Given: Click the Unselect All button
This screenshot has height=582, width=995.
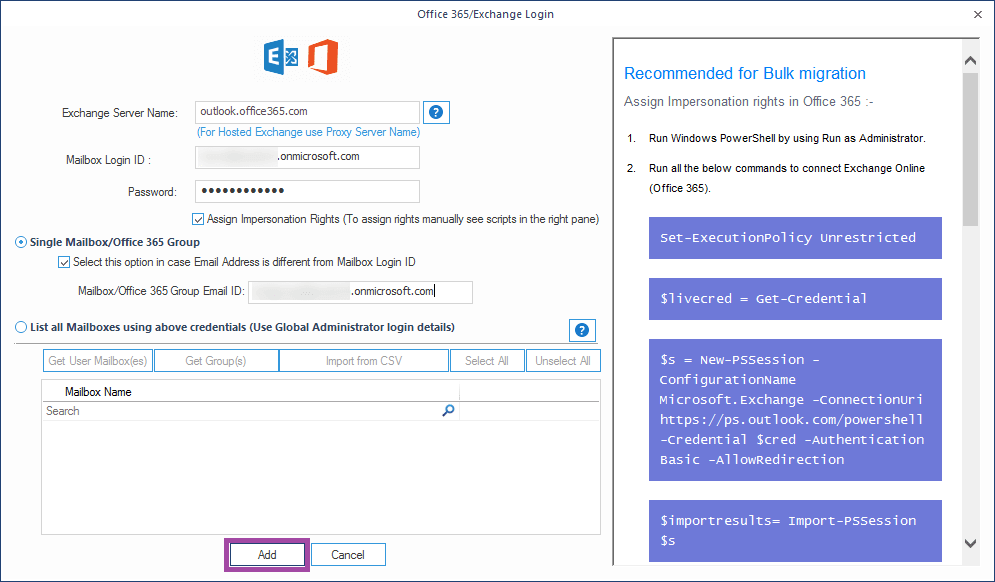Looking at the screenshot, I should pyautogui.click(x=563, y=360).
